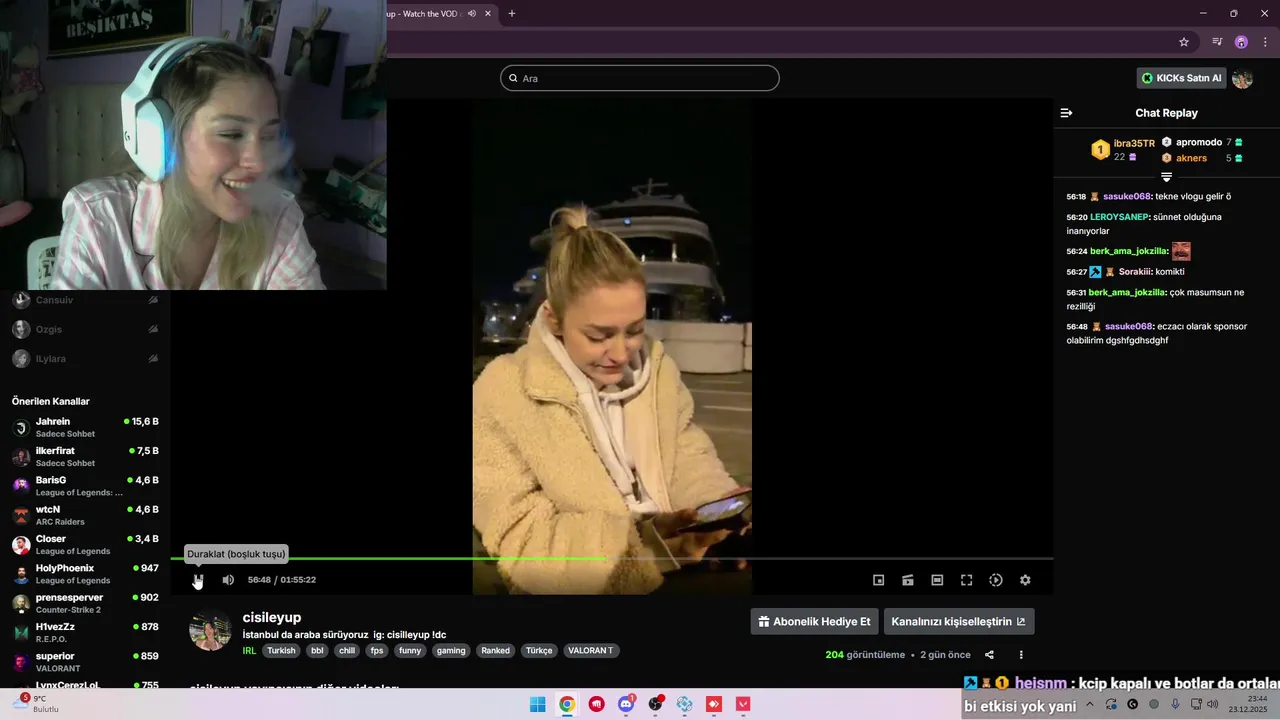Open HolyPhoenix recommended channel

point(85,574)
